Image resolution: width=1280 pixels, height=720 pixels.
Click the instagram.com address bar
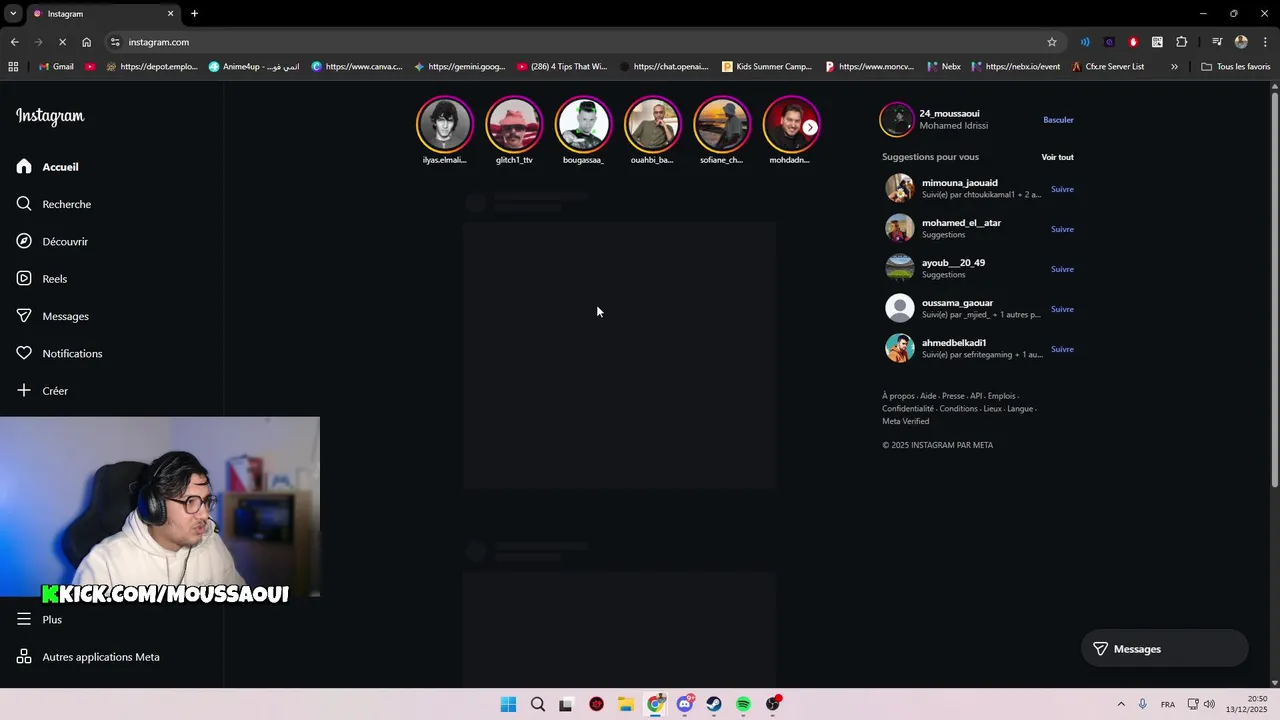pyautogui.click(x=580, y=42)
